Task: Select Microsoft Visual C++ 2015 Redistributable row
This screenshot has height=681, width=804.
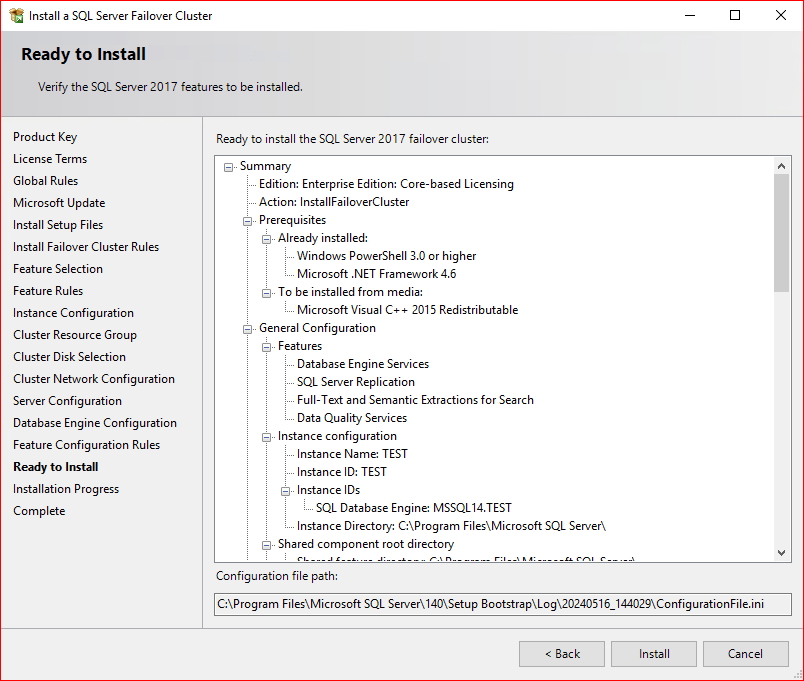Action: (x=407, y=310)
